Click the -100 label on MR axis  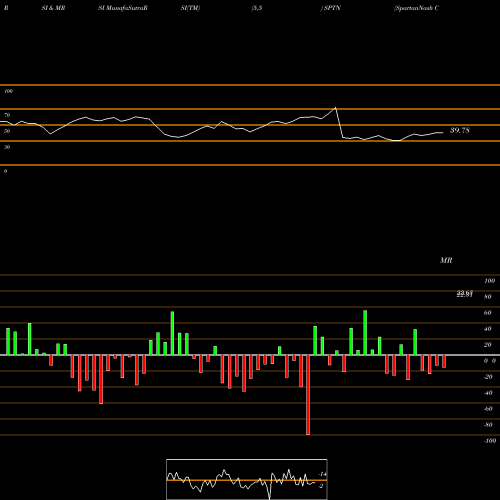click(490, 441)
